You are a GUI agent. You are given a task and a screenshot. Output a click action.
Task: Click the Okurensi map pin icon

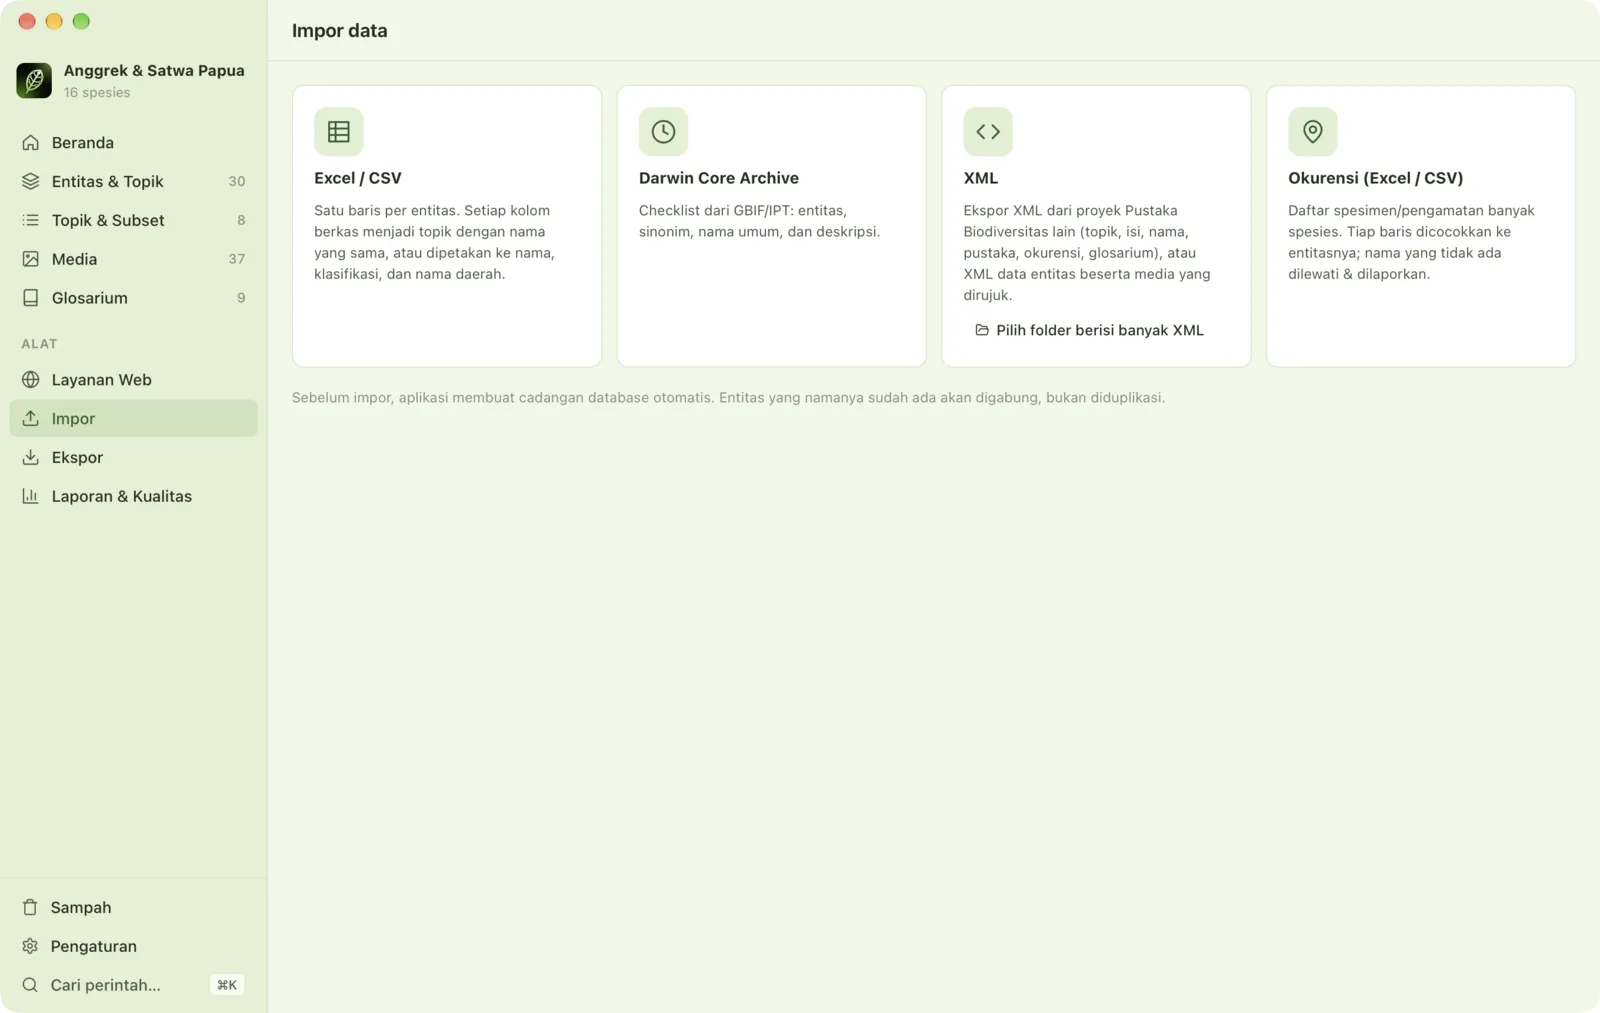1312,131
